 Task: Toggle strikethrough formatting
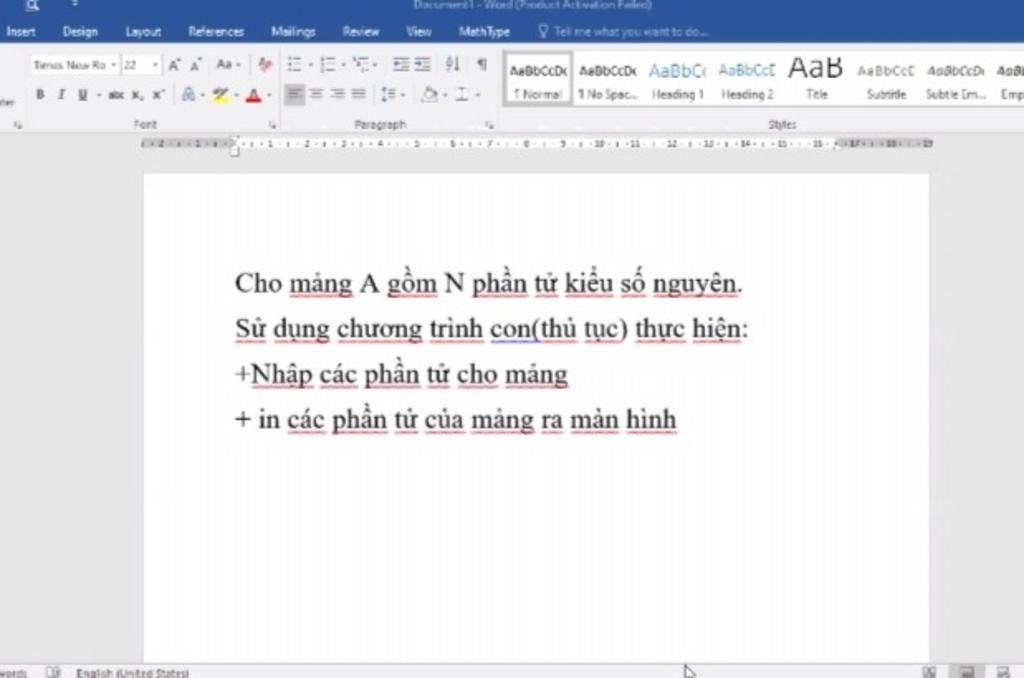point(116,95)
